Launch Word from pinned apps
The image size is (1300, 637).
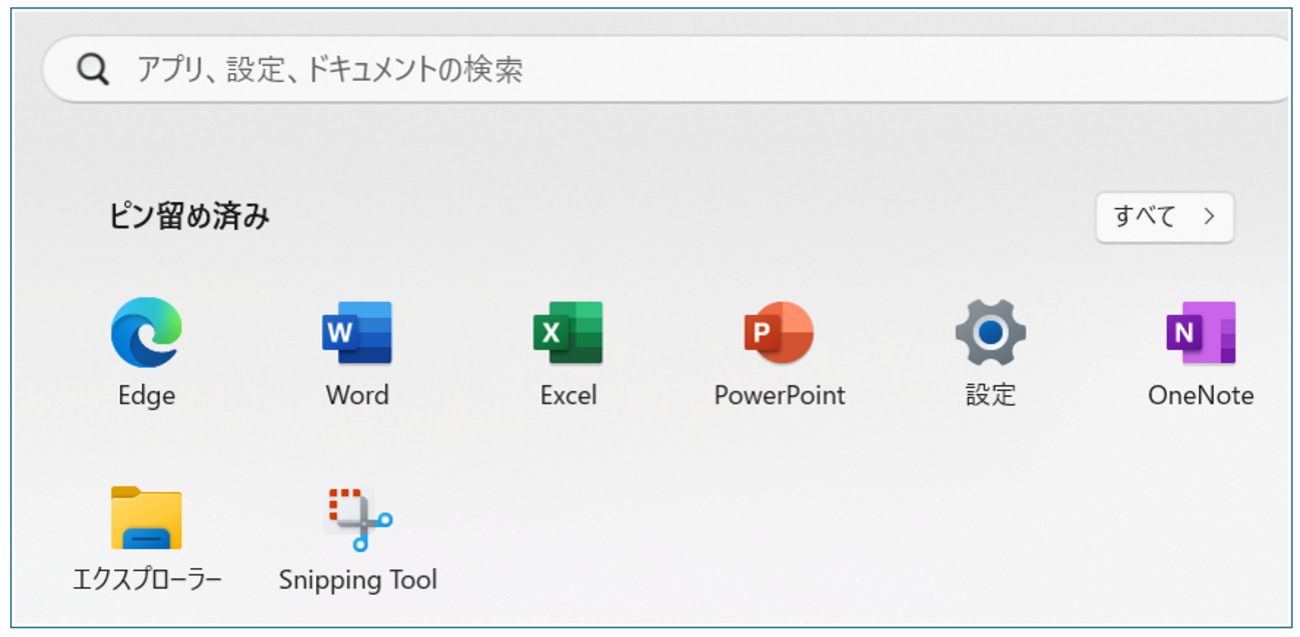tap(357, 333)
